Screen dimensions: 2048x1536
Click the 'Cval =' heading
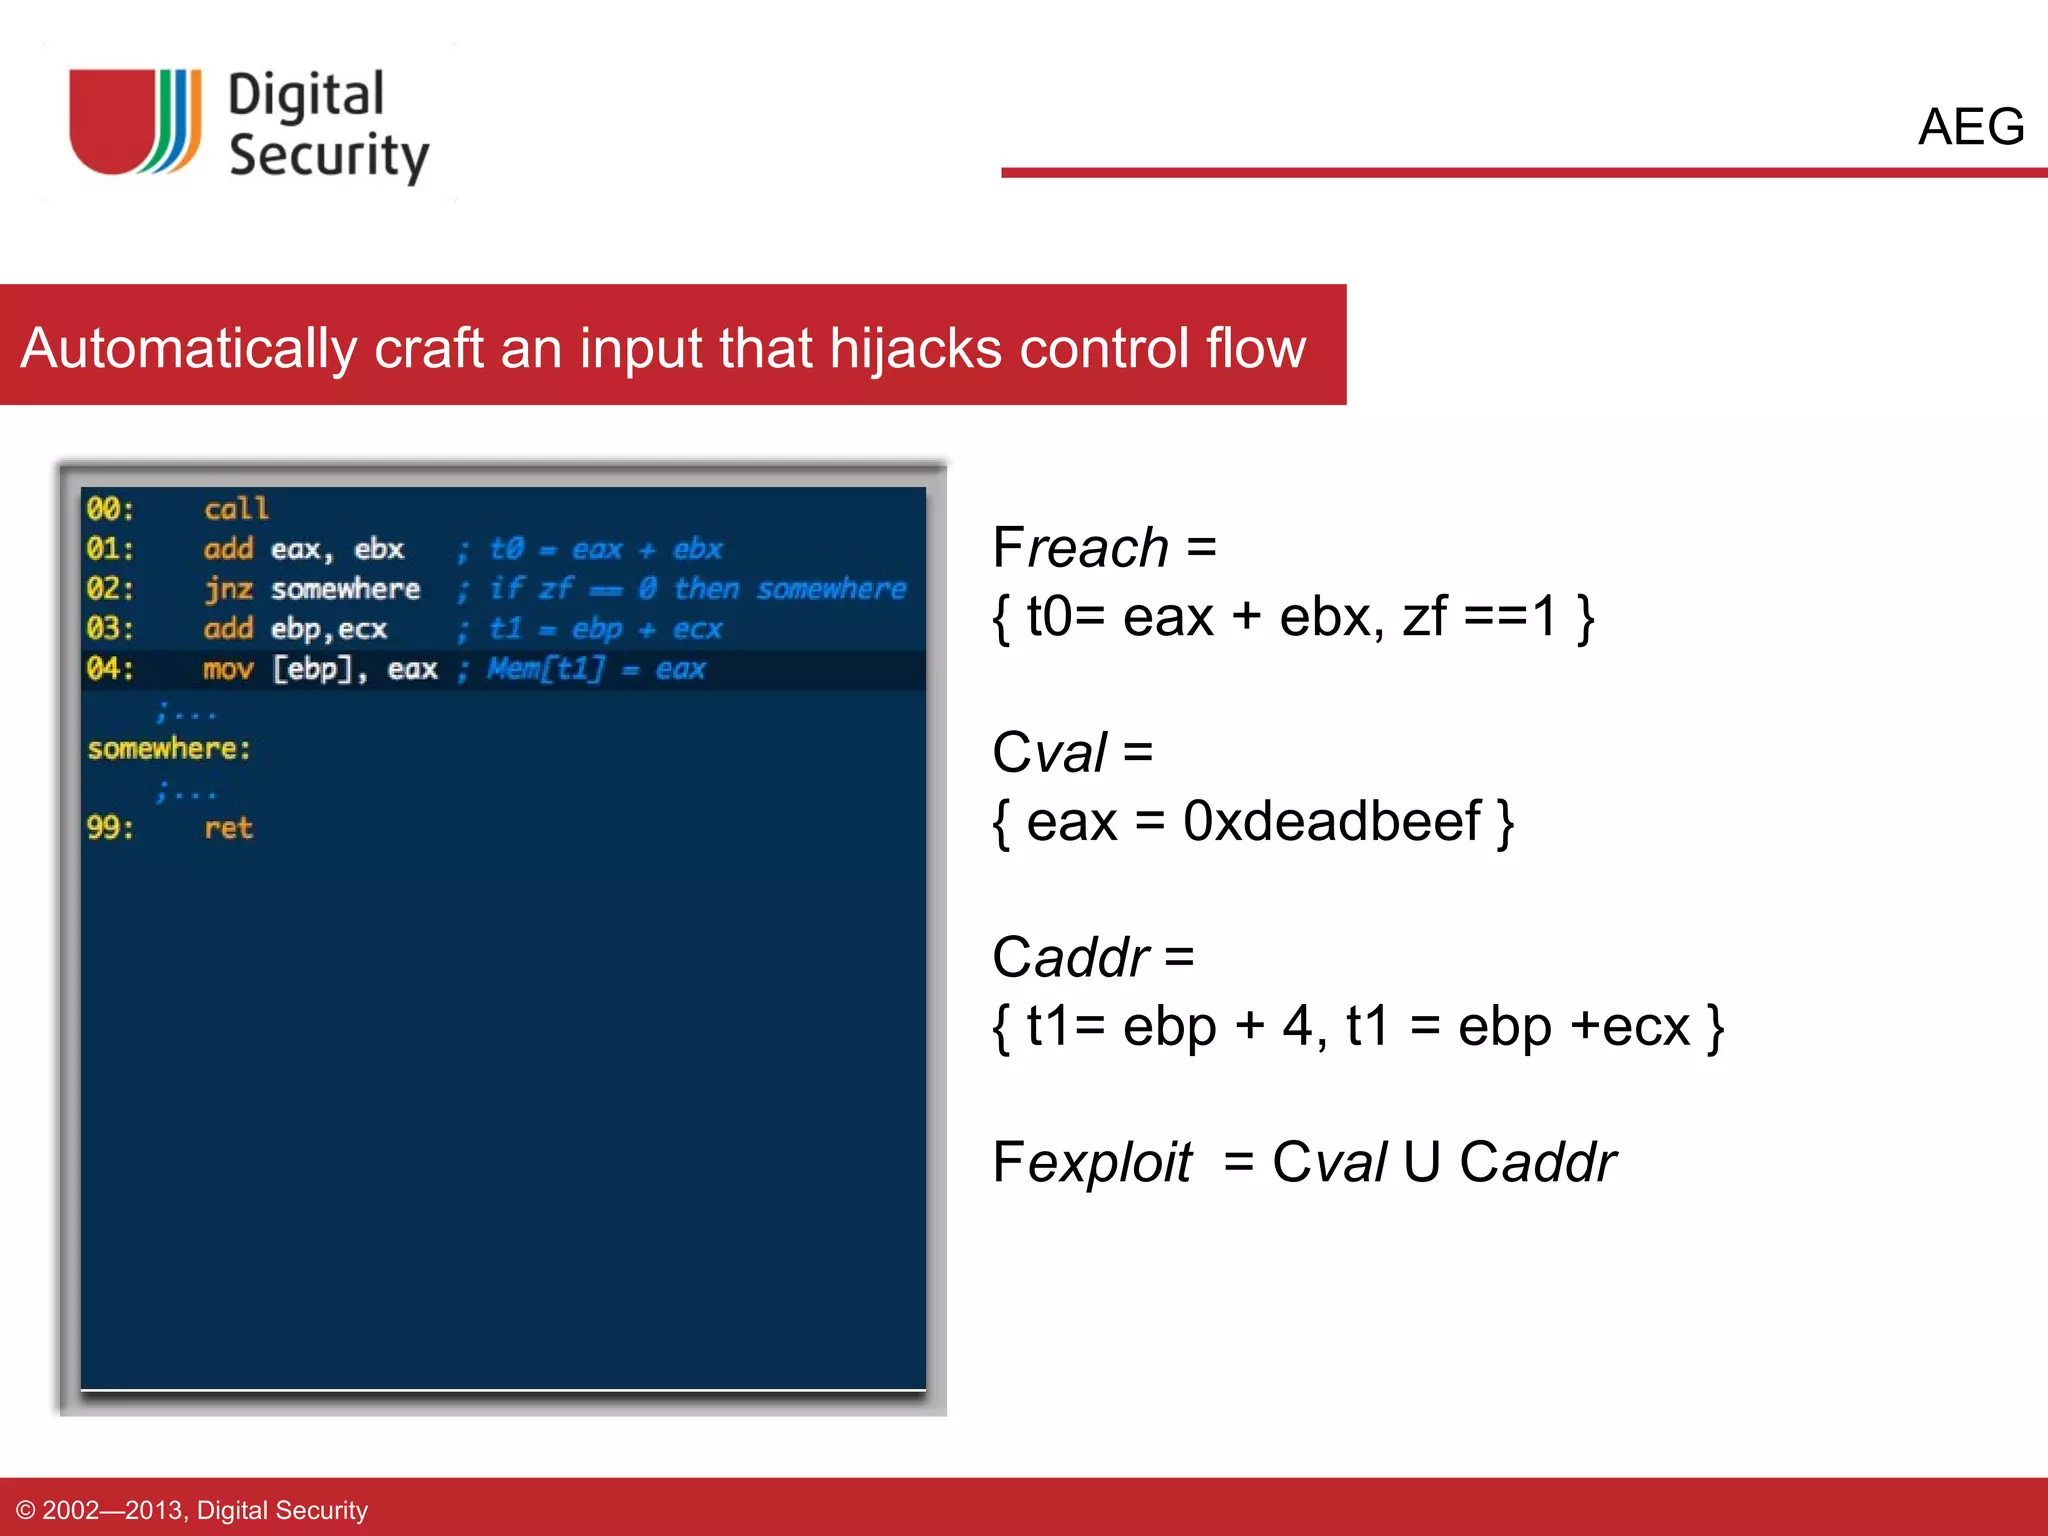click(x=1072, y=752)
